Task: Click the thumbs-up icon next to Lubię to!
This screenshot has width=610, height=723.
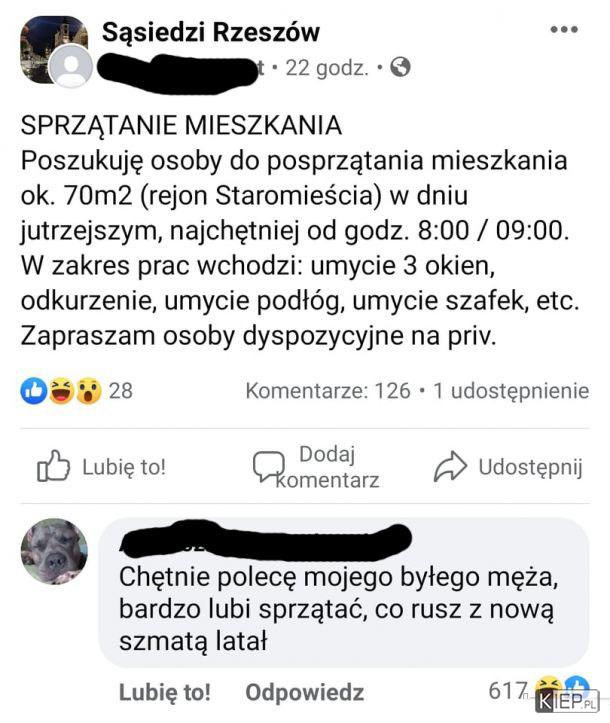Action: (53, 466)
